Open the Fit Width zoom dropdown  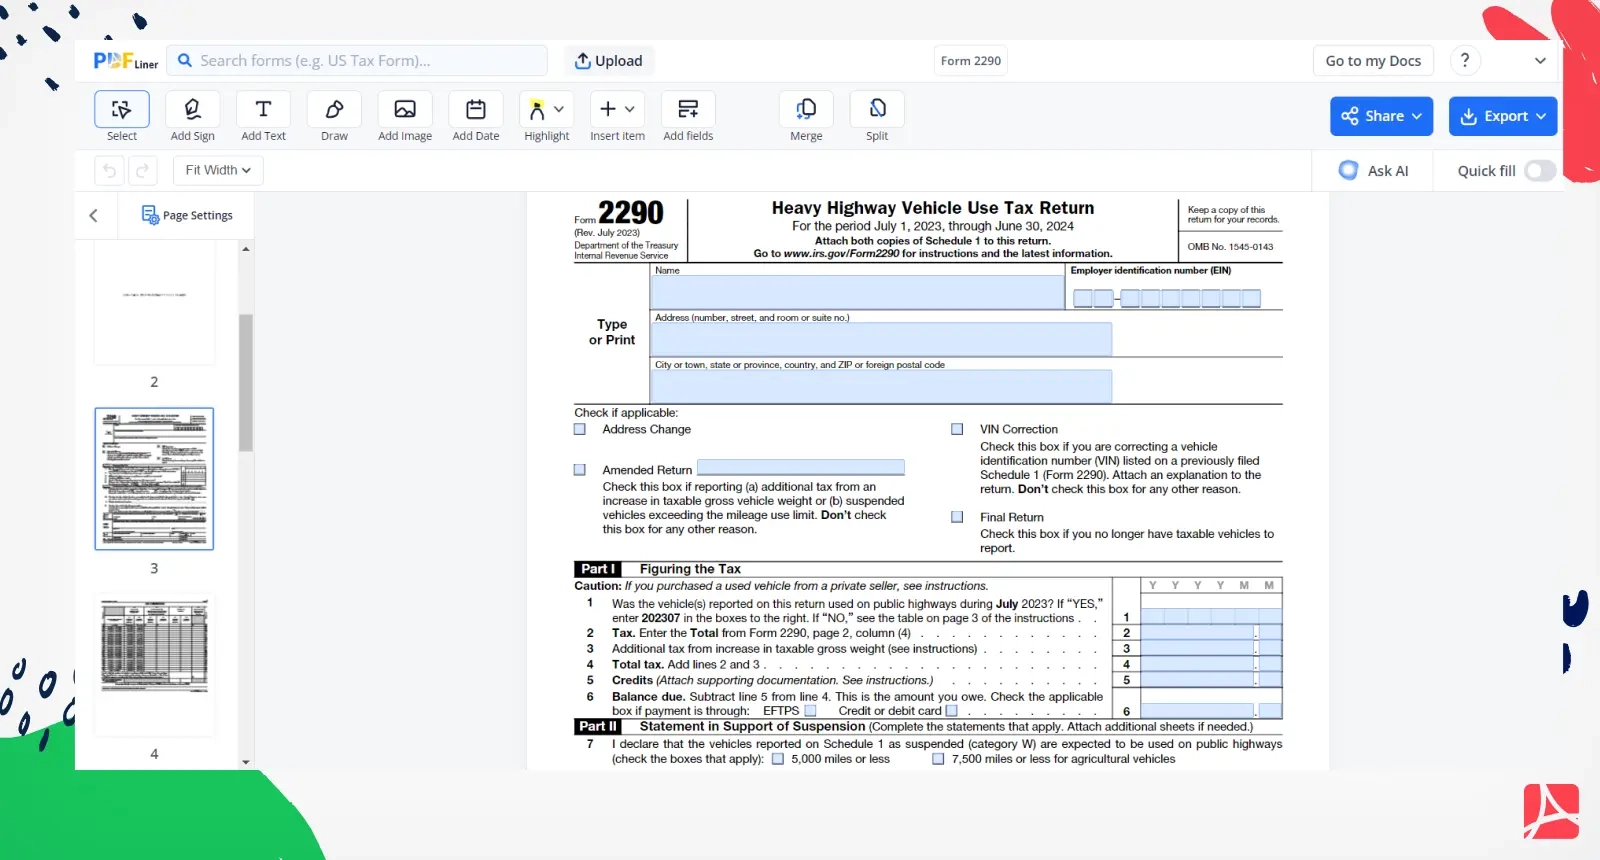click(x=218, y=170)
